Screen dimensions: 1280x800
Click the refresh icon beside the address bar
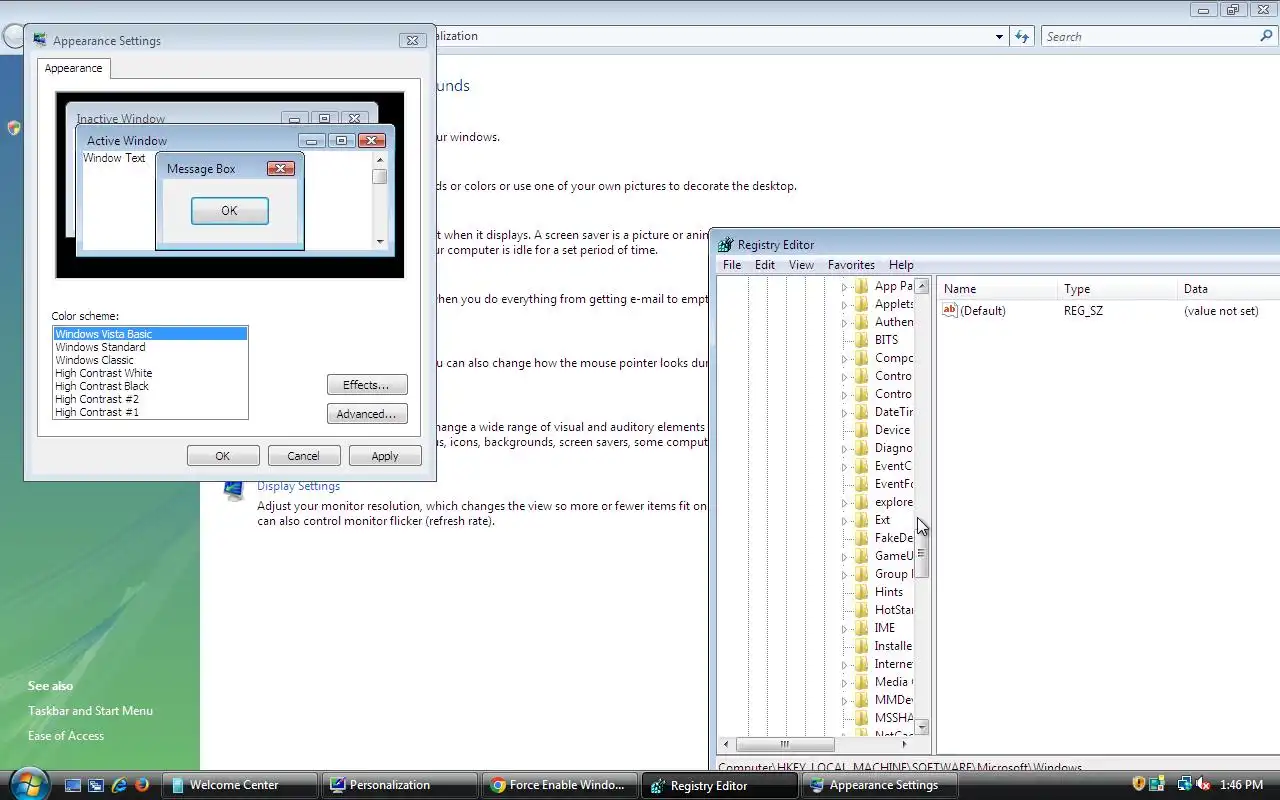[x=1021, y=36]
